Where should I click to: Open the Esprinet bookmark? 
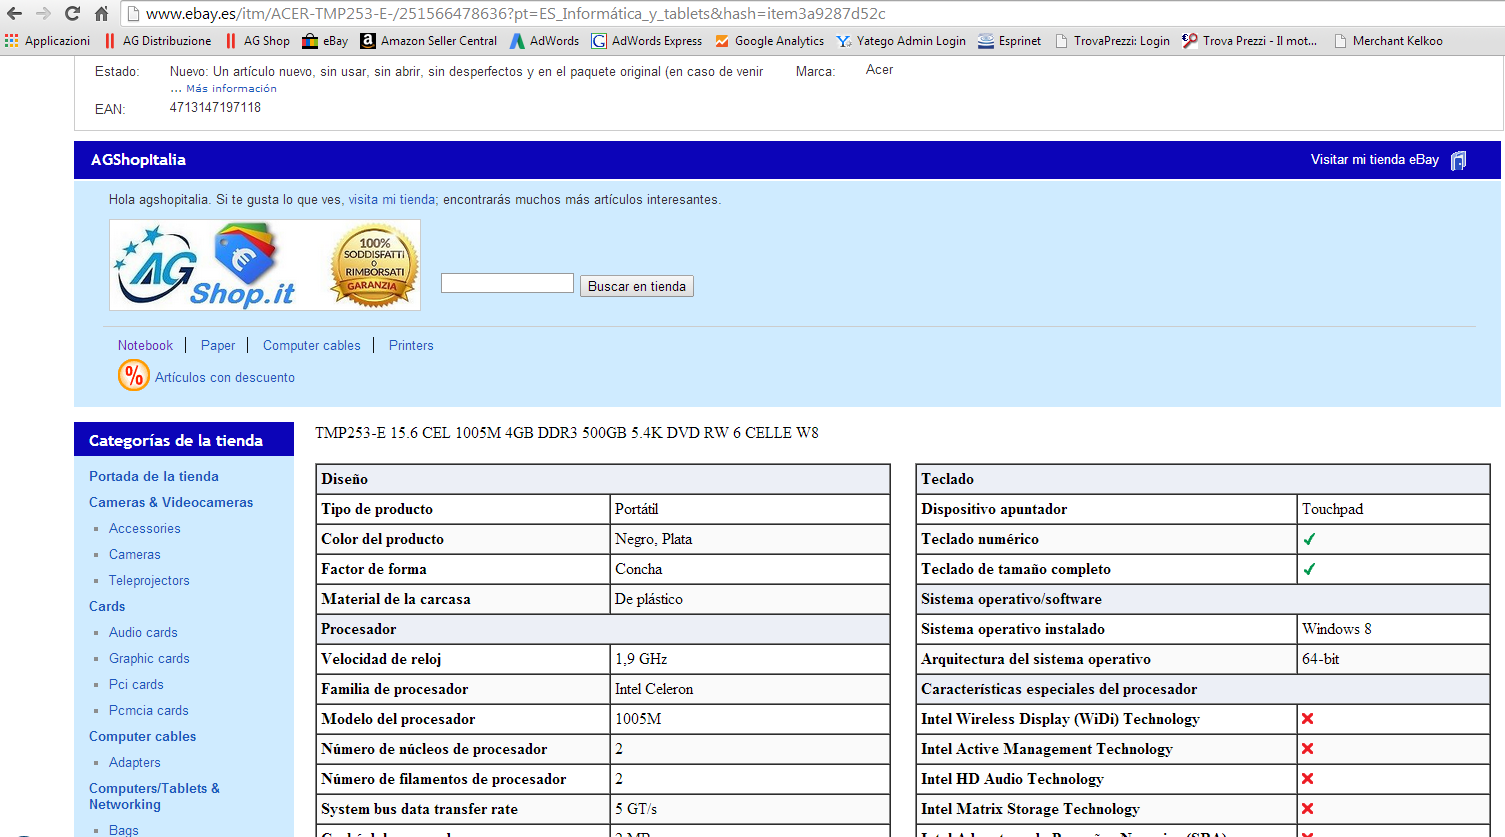(1010, 41)
